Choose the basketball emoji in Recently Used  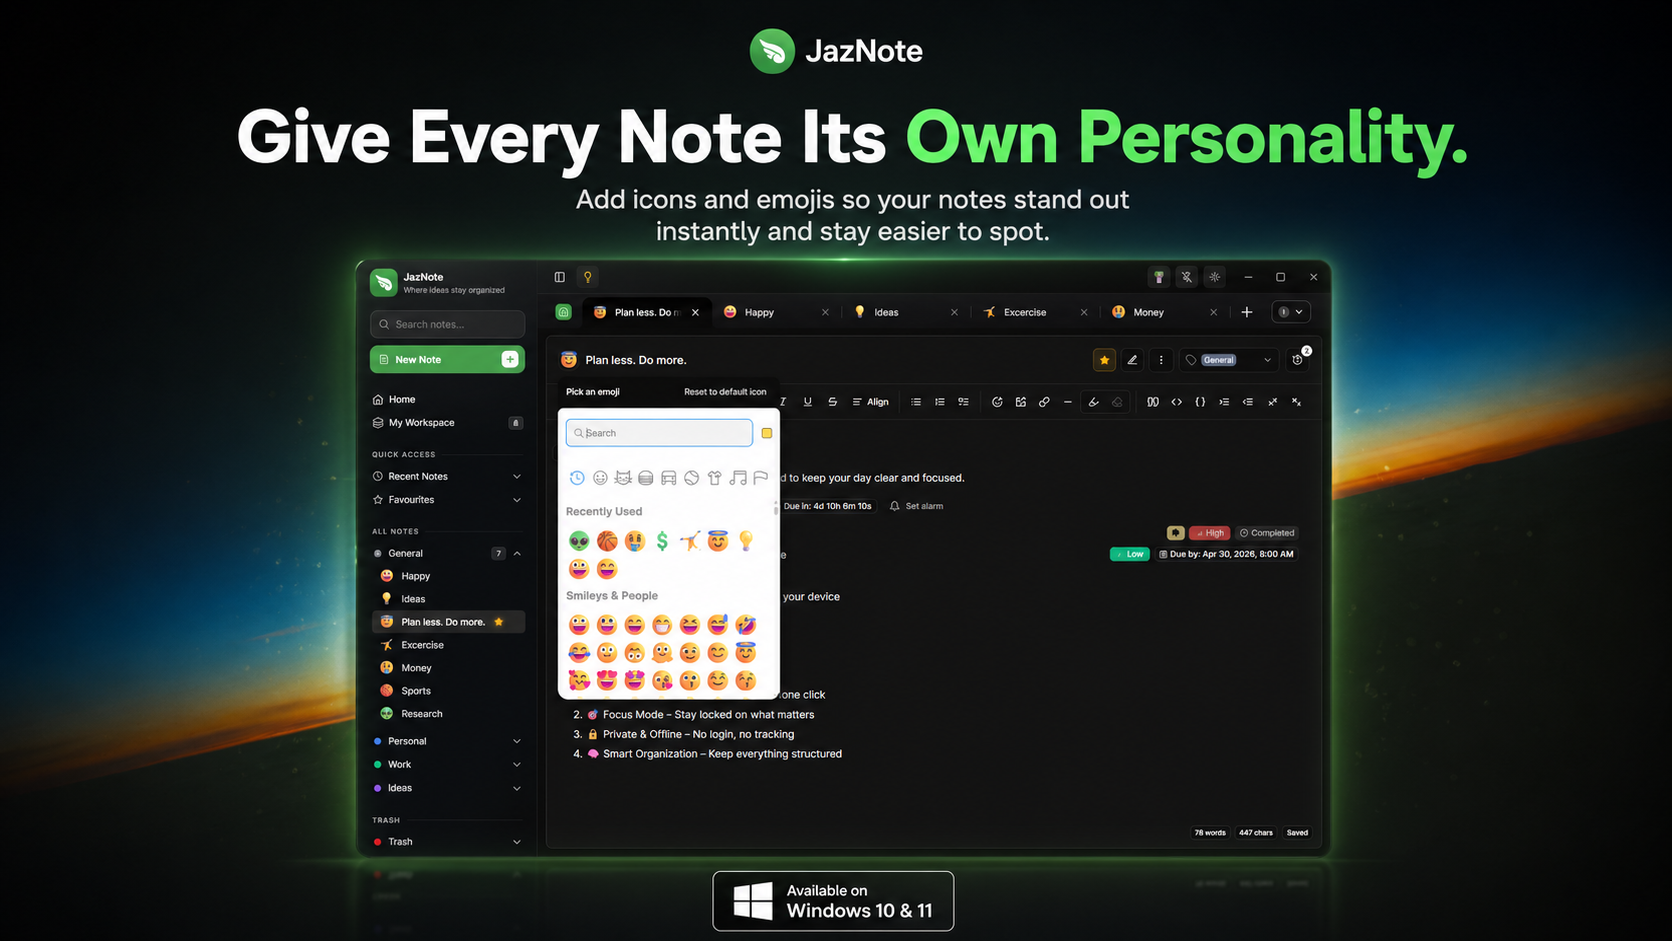tap(607, 541)
